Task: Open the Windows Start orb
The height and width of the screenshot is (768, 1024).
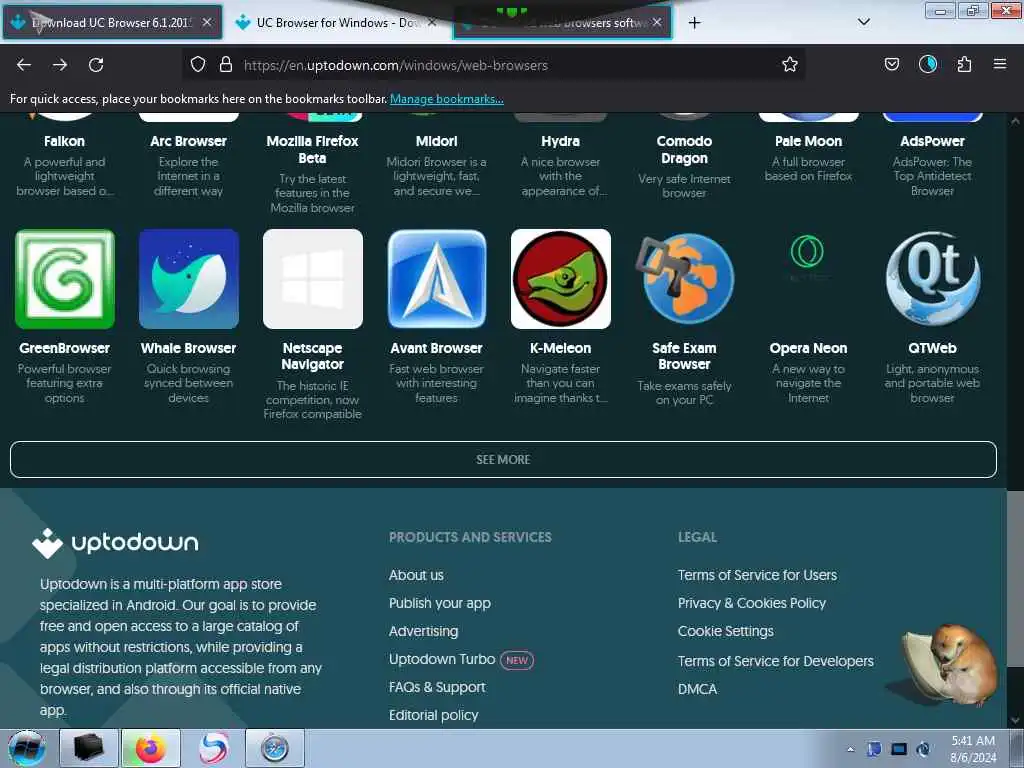Action: click(x=27, y=748)
